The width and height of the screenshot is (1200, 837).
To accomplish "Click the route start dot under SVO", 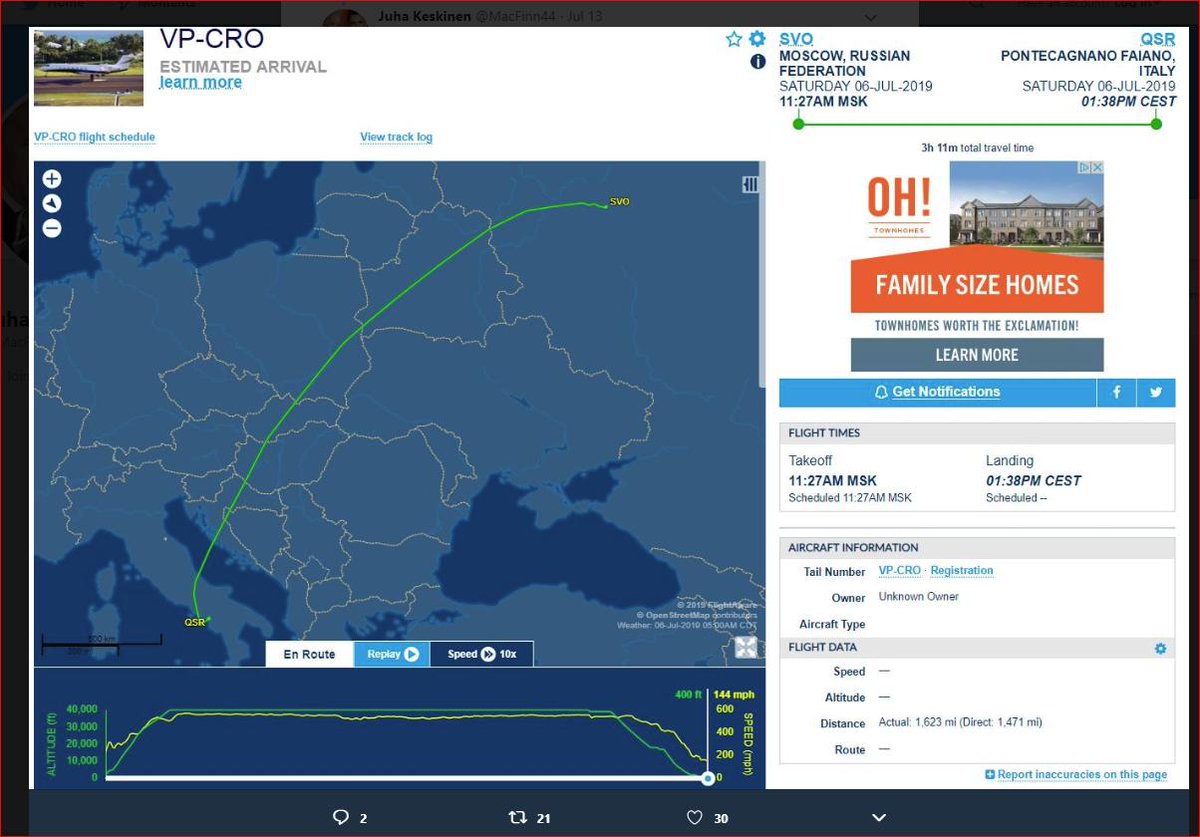I will coord(798,124).
